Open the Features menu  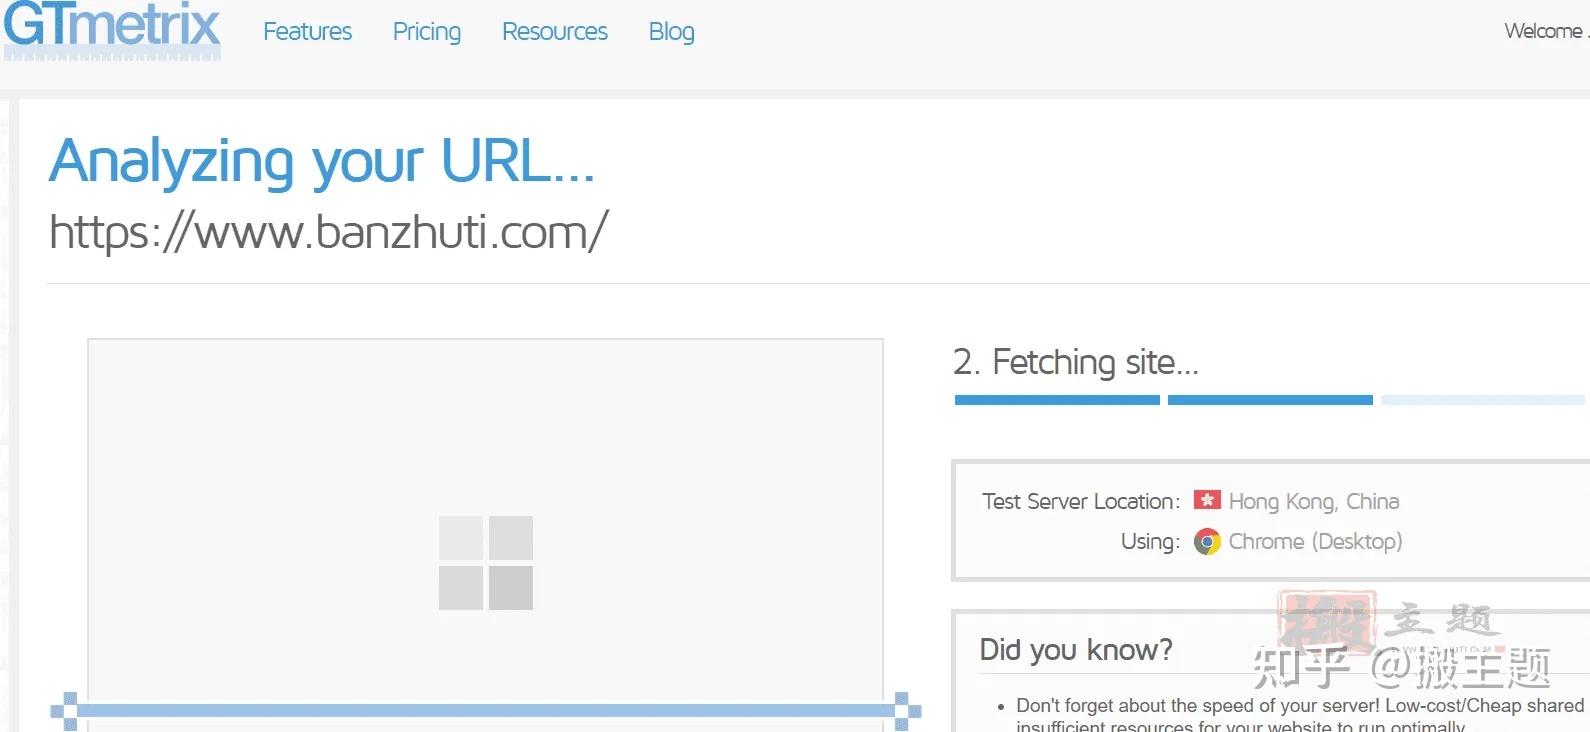(307, 32)
